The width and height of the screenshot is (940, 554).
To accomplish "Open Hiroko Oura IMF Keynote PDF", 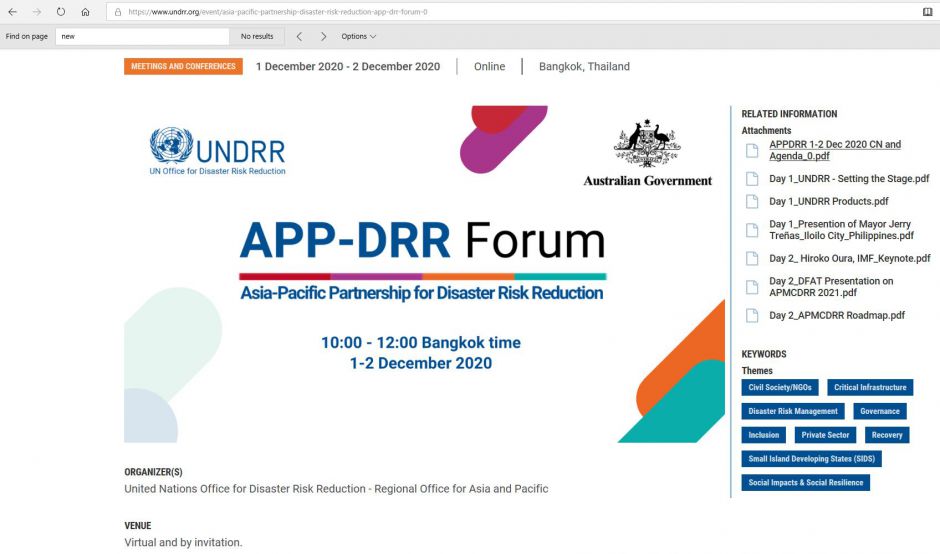I will (849, 258).
